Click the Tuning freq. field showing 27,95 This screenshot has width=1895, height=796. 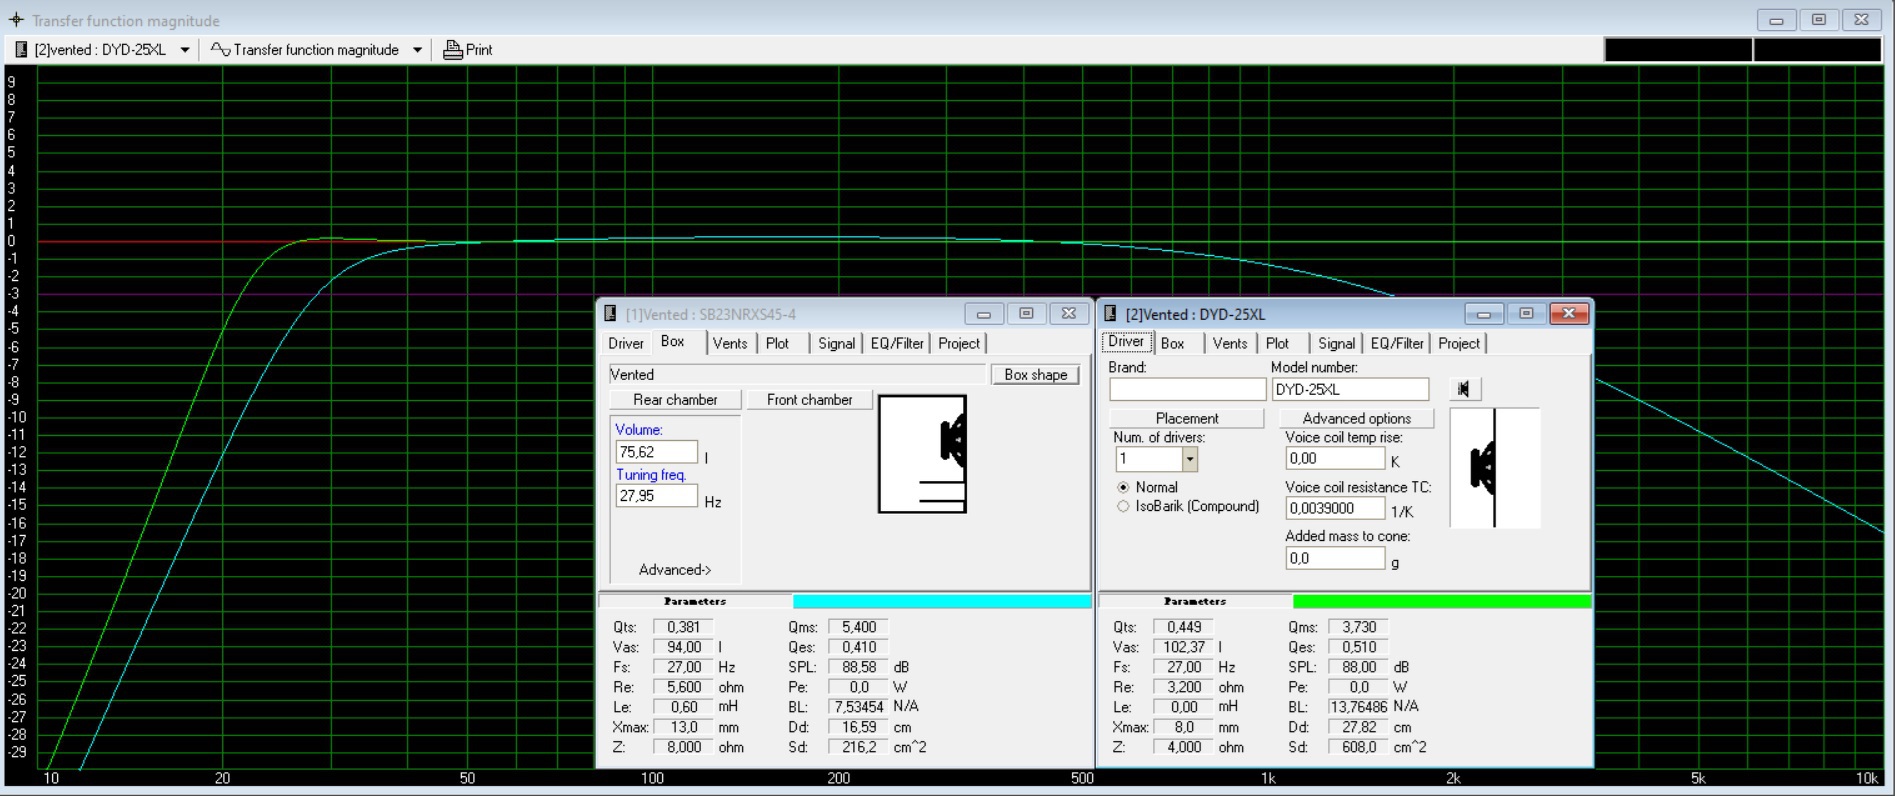[x=656, y=496]
